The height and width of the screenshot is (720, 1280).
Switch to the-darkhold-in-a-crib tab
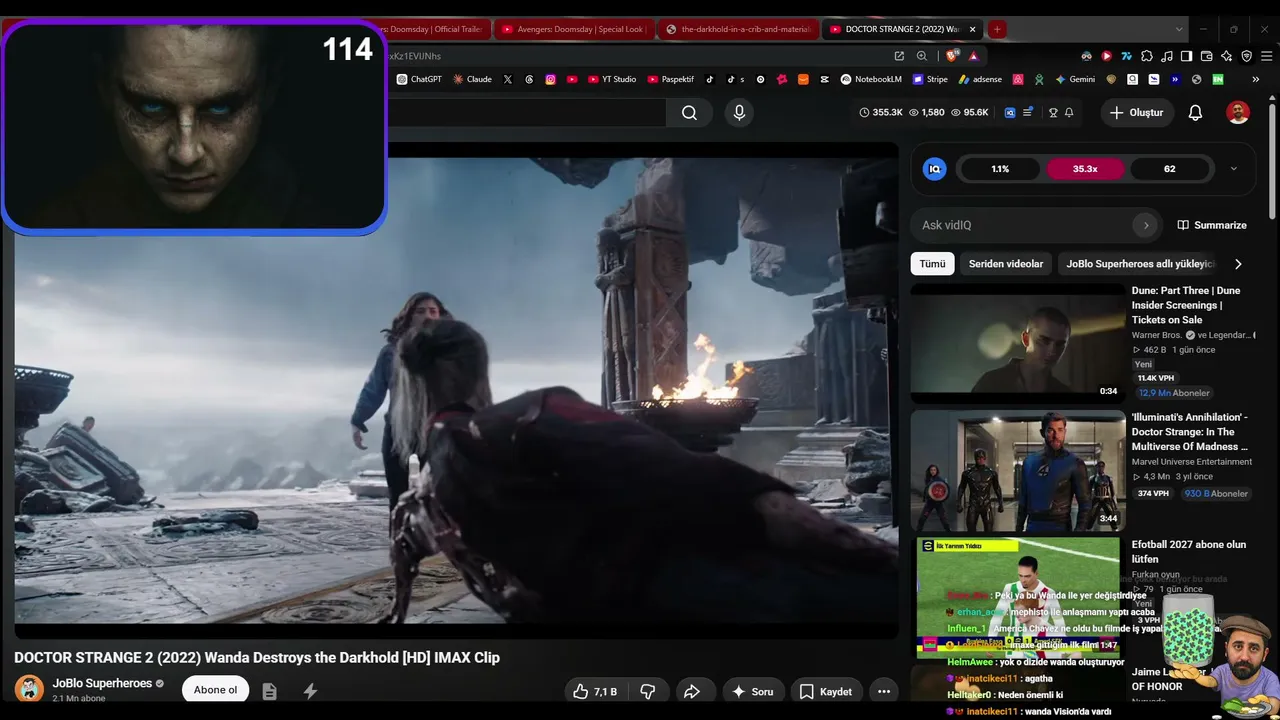738,29
